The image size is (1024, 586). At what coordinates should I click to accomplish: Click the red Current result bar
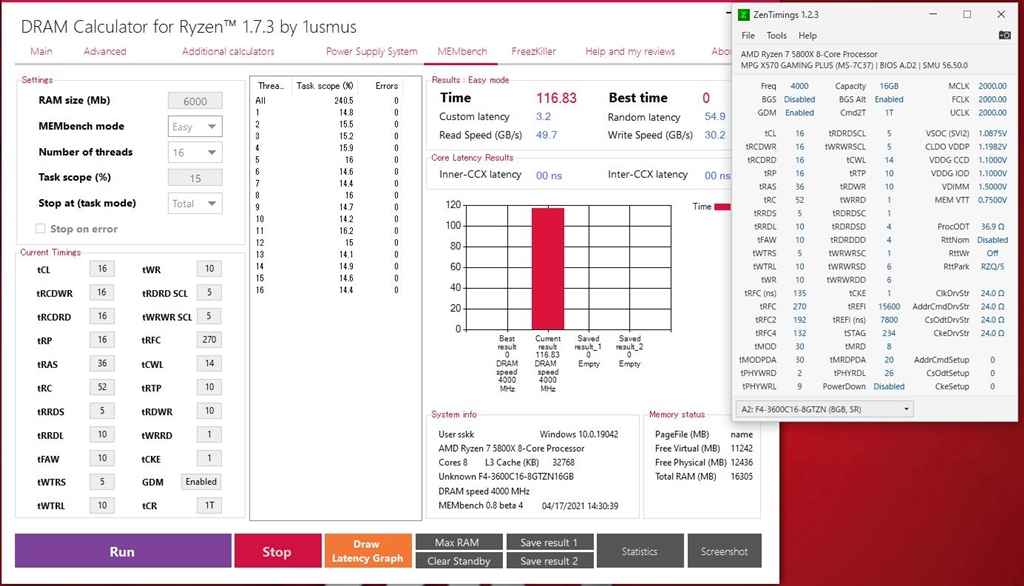(x=547, y=269)
